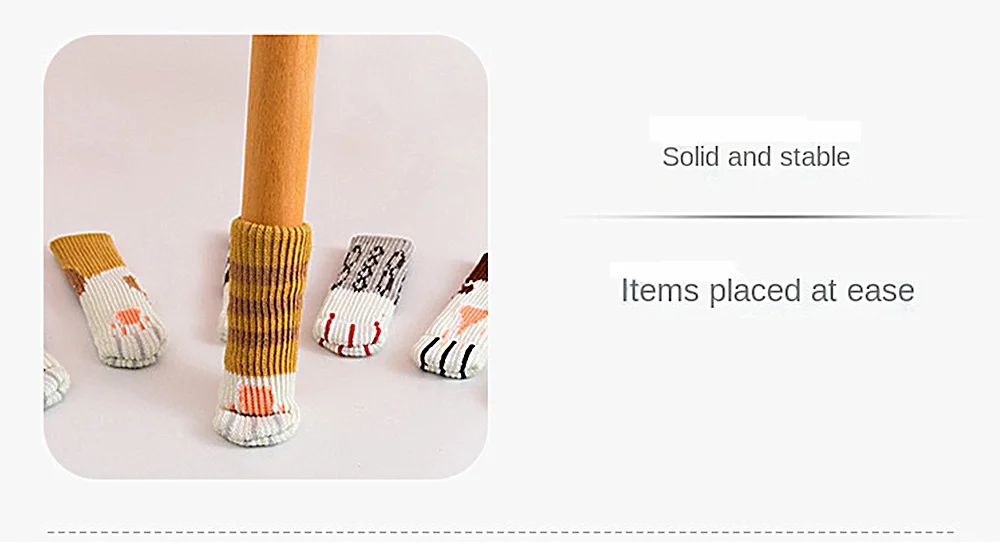This screenshot has height=554, width=1000.
Task: Select partial white sock at photo's left edge
Action: (55, 381)
